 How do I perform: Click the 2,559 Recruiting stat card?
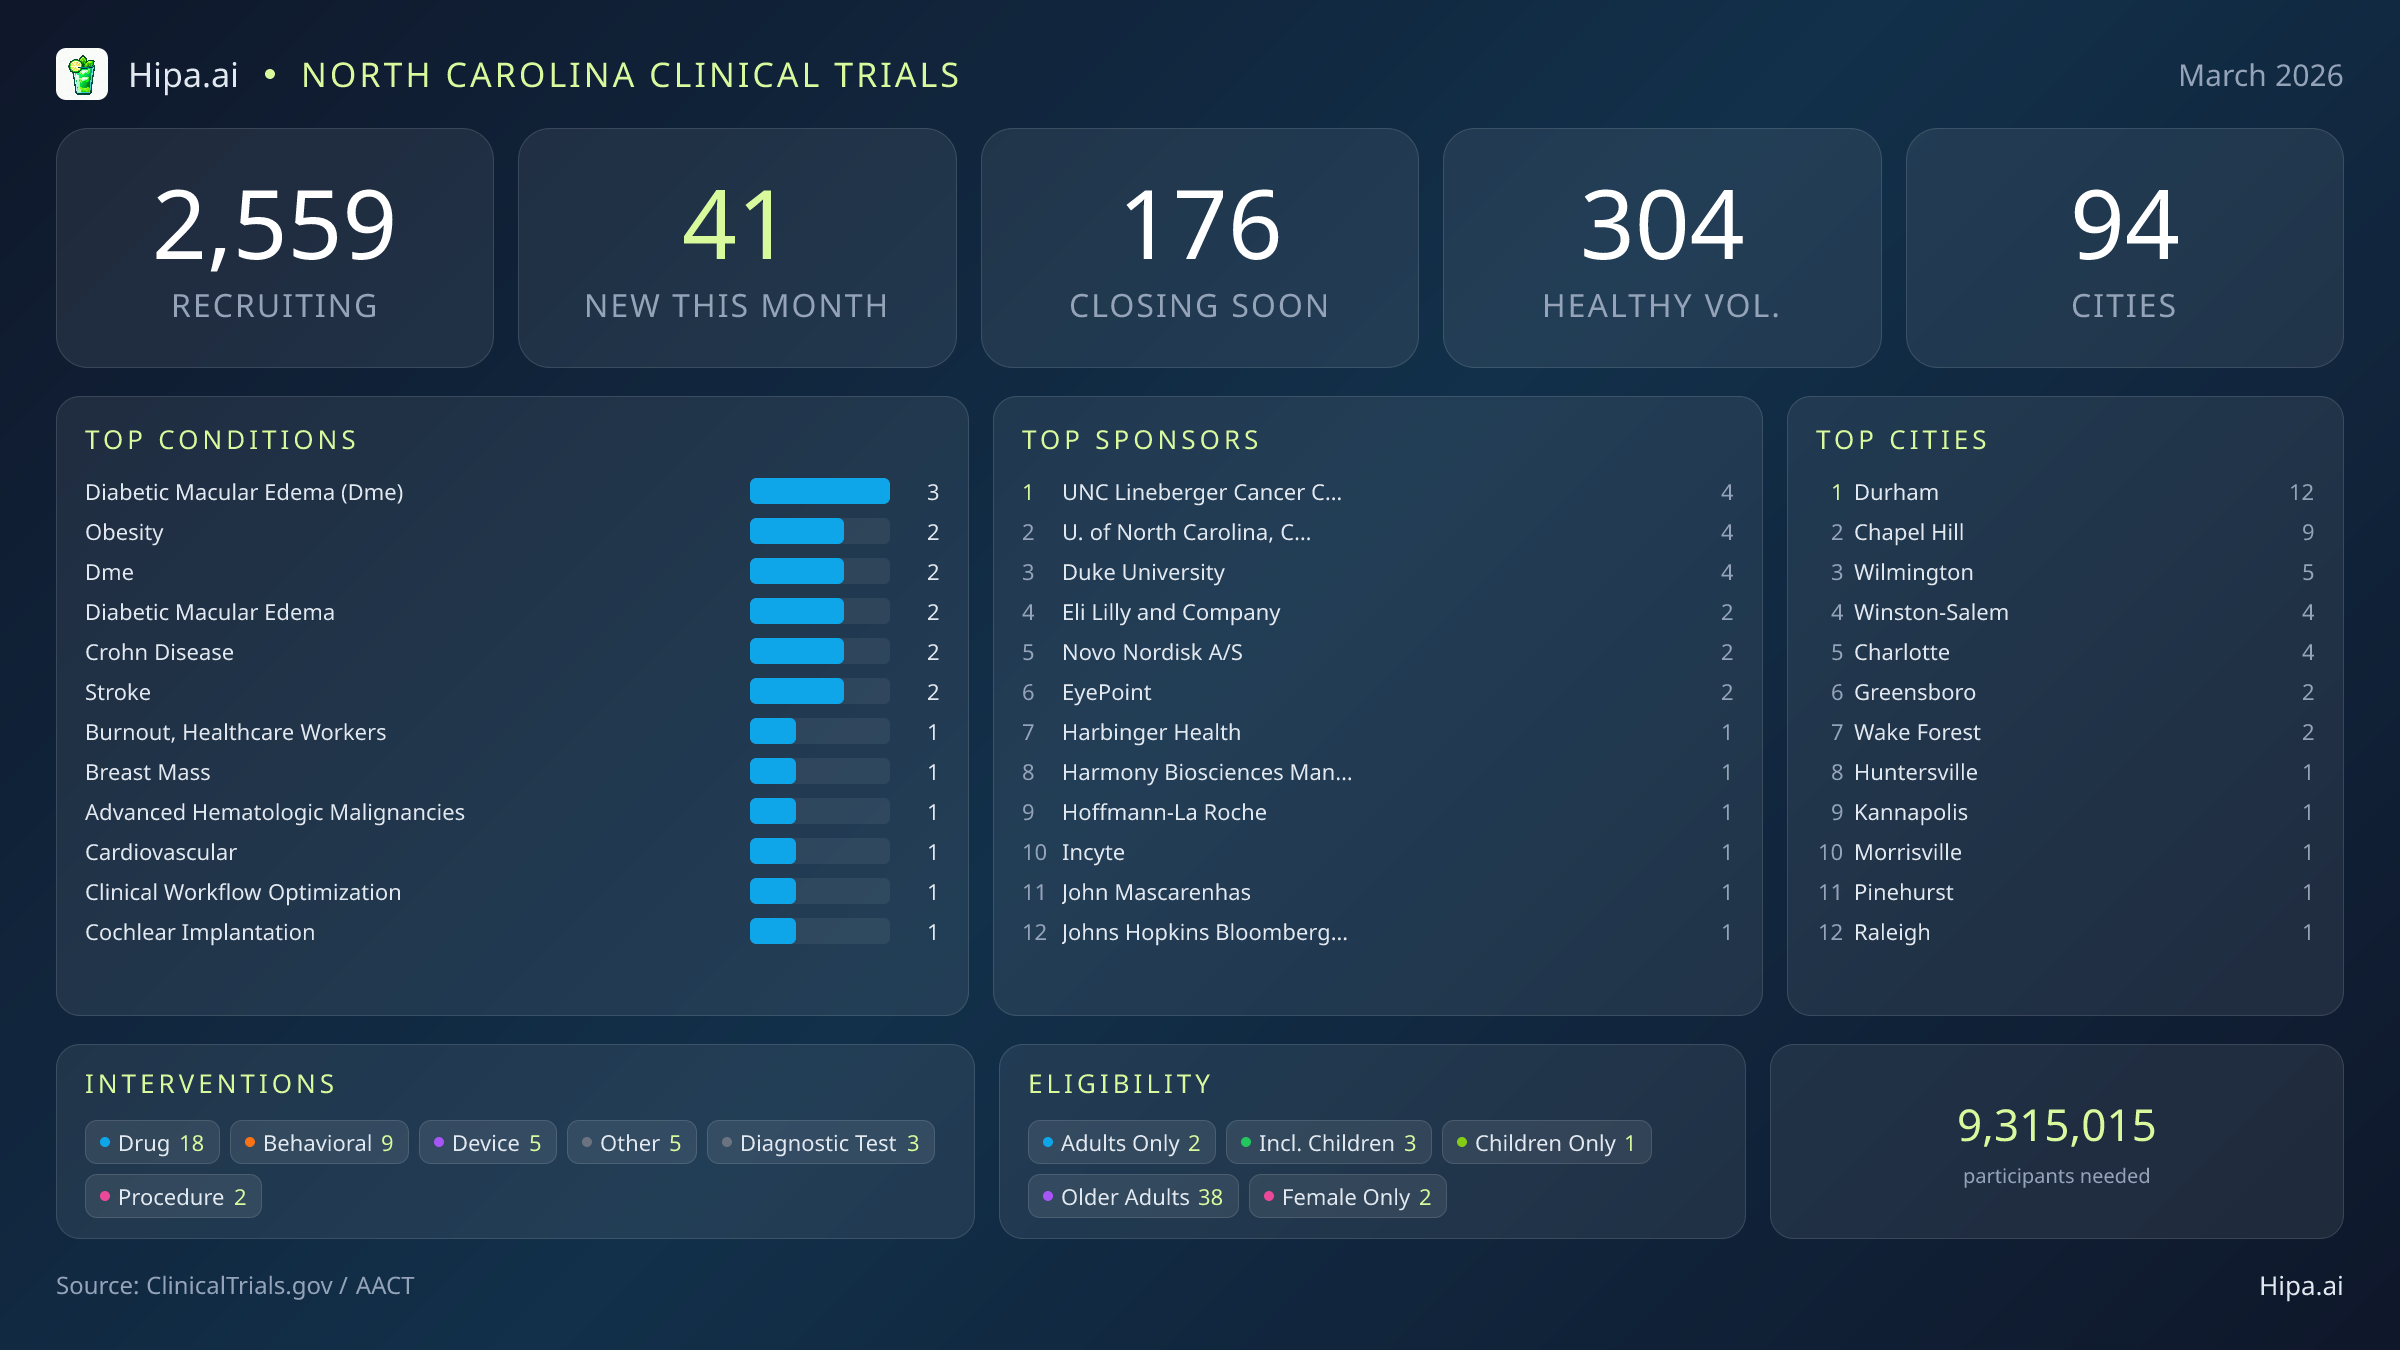click(276, 247)
